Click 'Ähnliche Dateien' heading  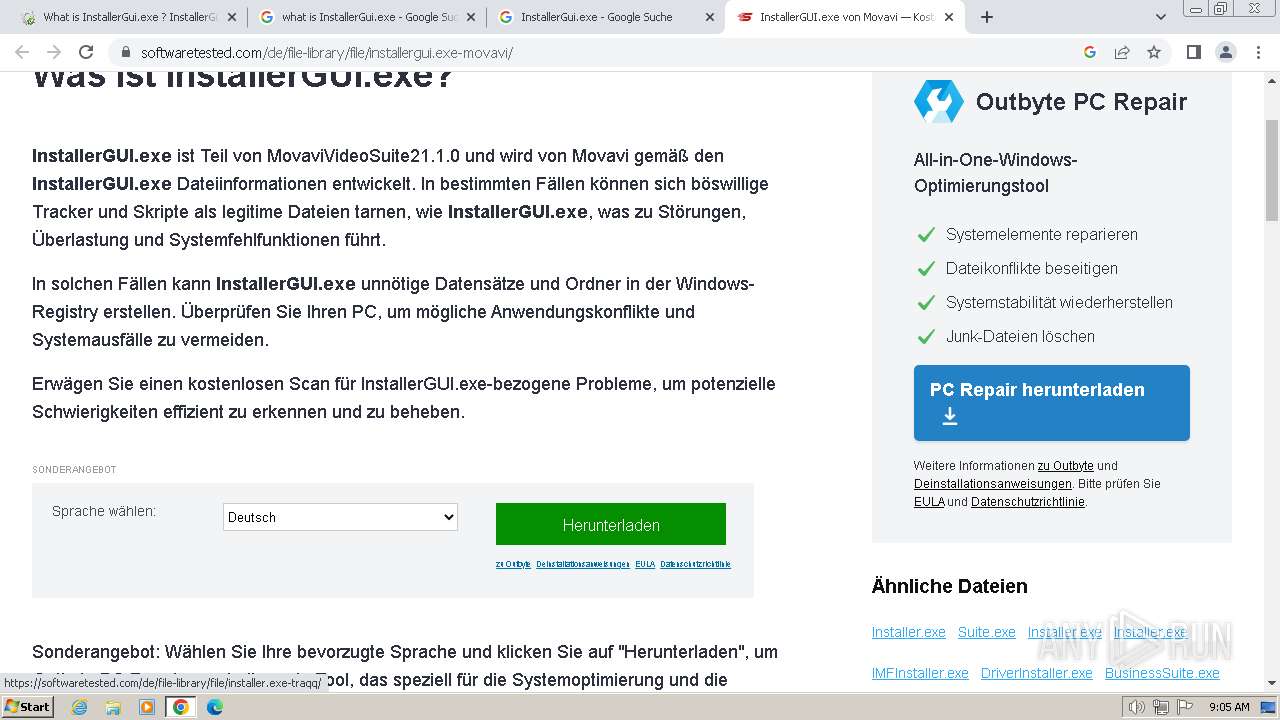[x=949, y=586]
